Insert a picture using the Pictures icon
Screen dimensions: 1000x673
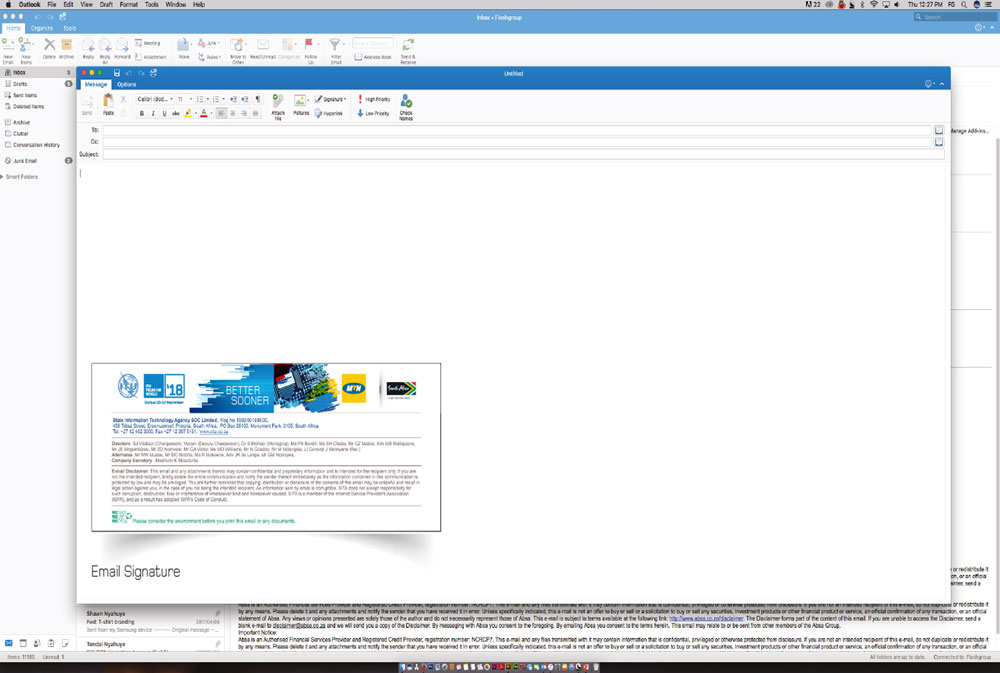[x=301, y=102]
